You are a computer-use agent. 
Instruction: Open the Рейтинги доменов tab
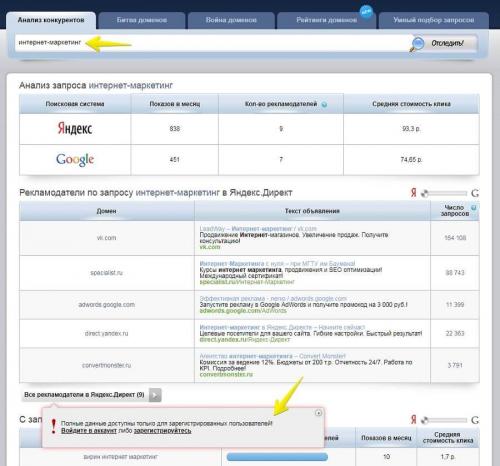[326, 20]
